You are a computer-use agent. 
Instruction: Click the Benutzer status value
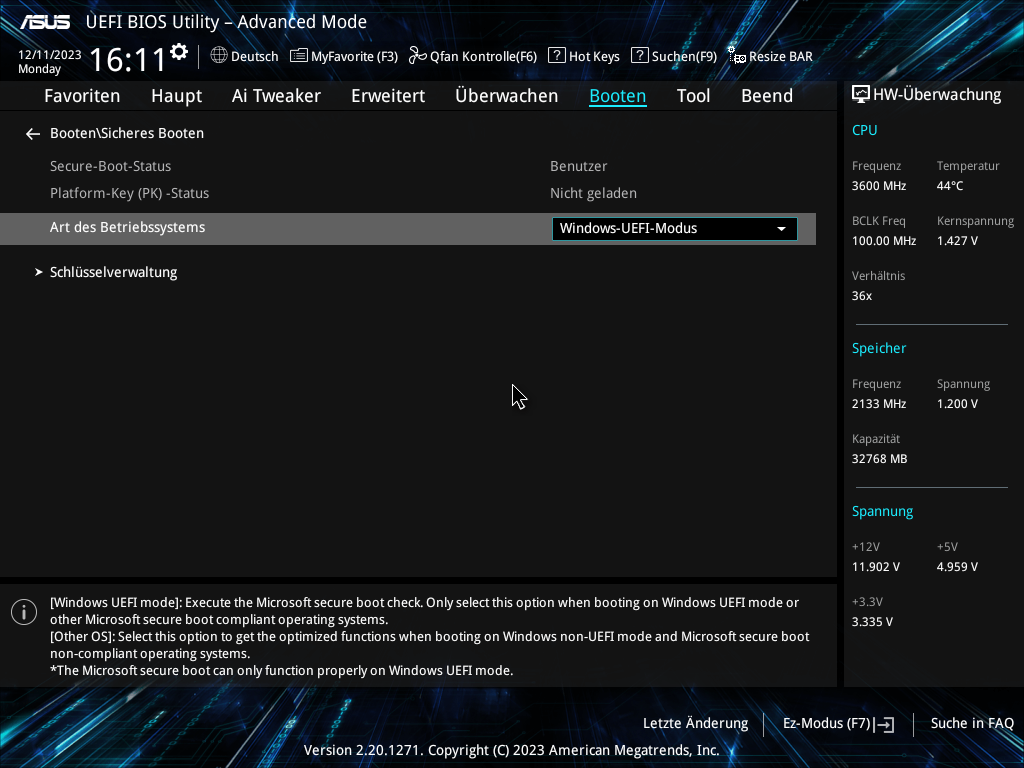pos(579,166)
